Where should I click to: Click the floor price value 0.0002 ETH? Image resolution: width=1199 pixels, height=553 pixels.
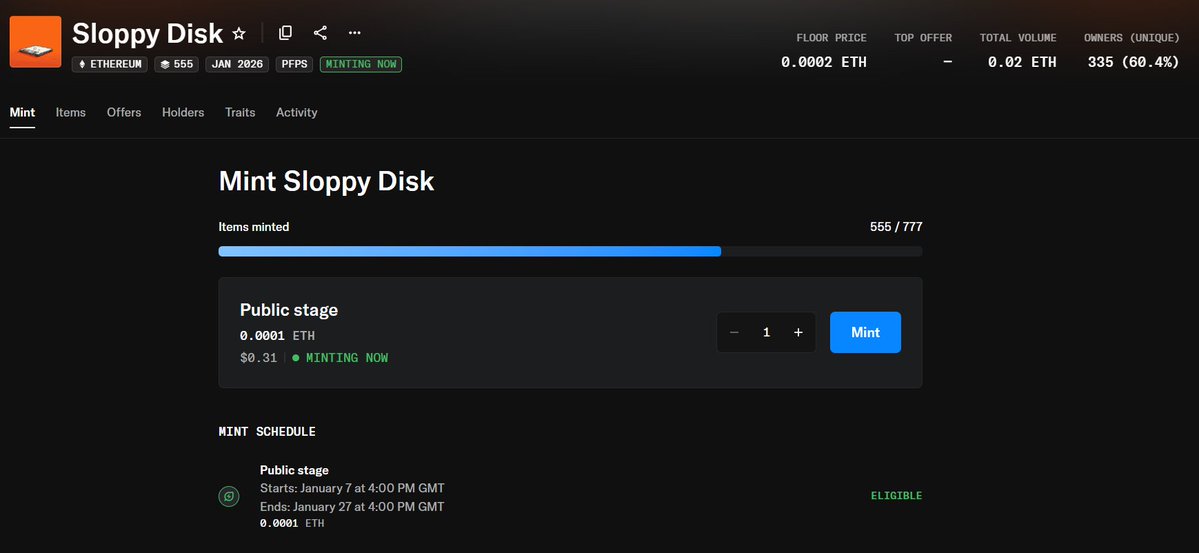pos(824,62)
